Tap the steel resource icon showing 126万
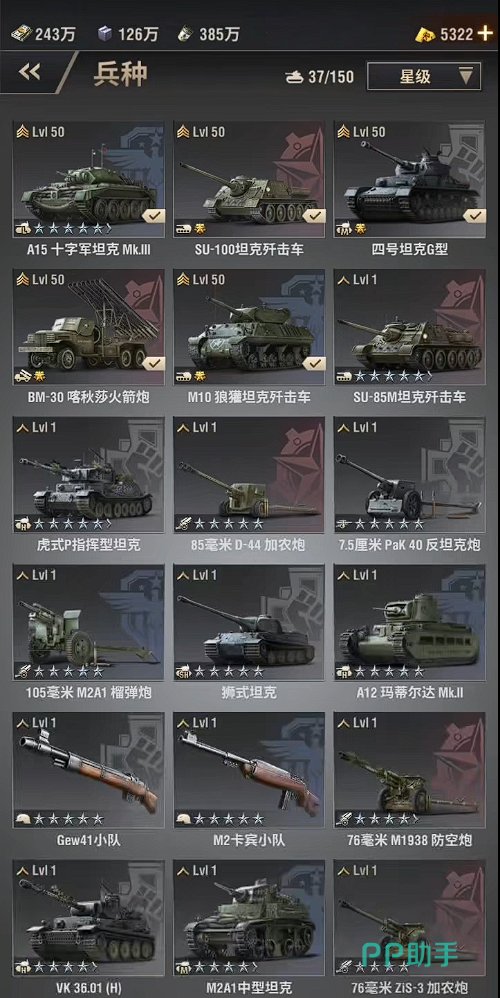This screenshot has width=500, height=998. (x=105, y=34)
